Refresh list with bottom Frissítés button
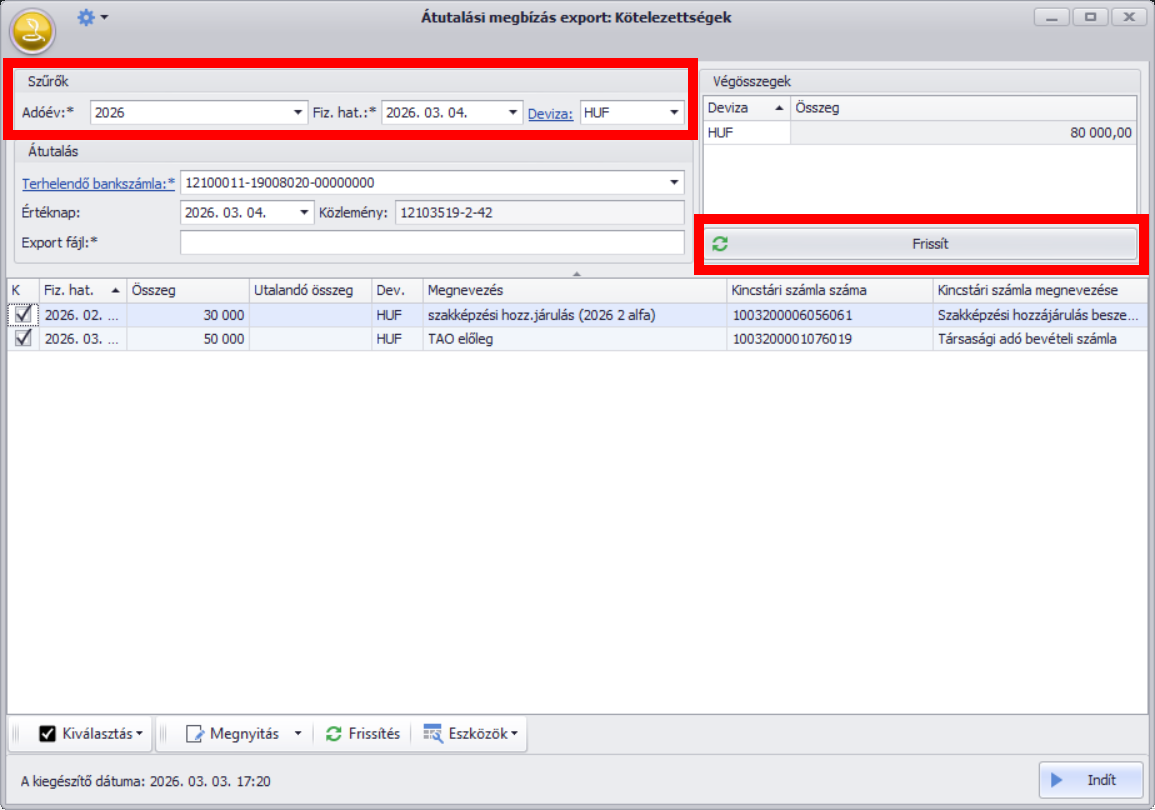The image size is (1155, 810). point(363,734)
